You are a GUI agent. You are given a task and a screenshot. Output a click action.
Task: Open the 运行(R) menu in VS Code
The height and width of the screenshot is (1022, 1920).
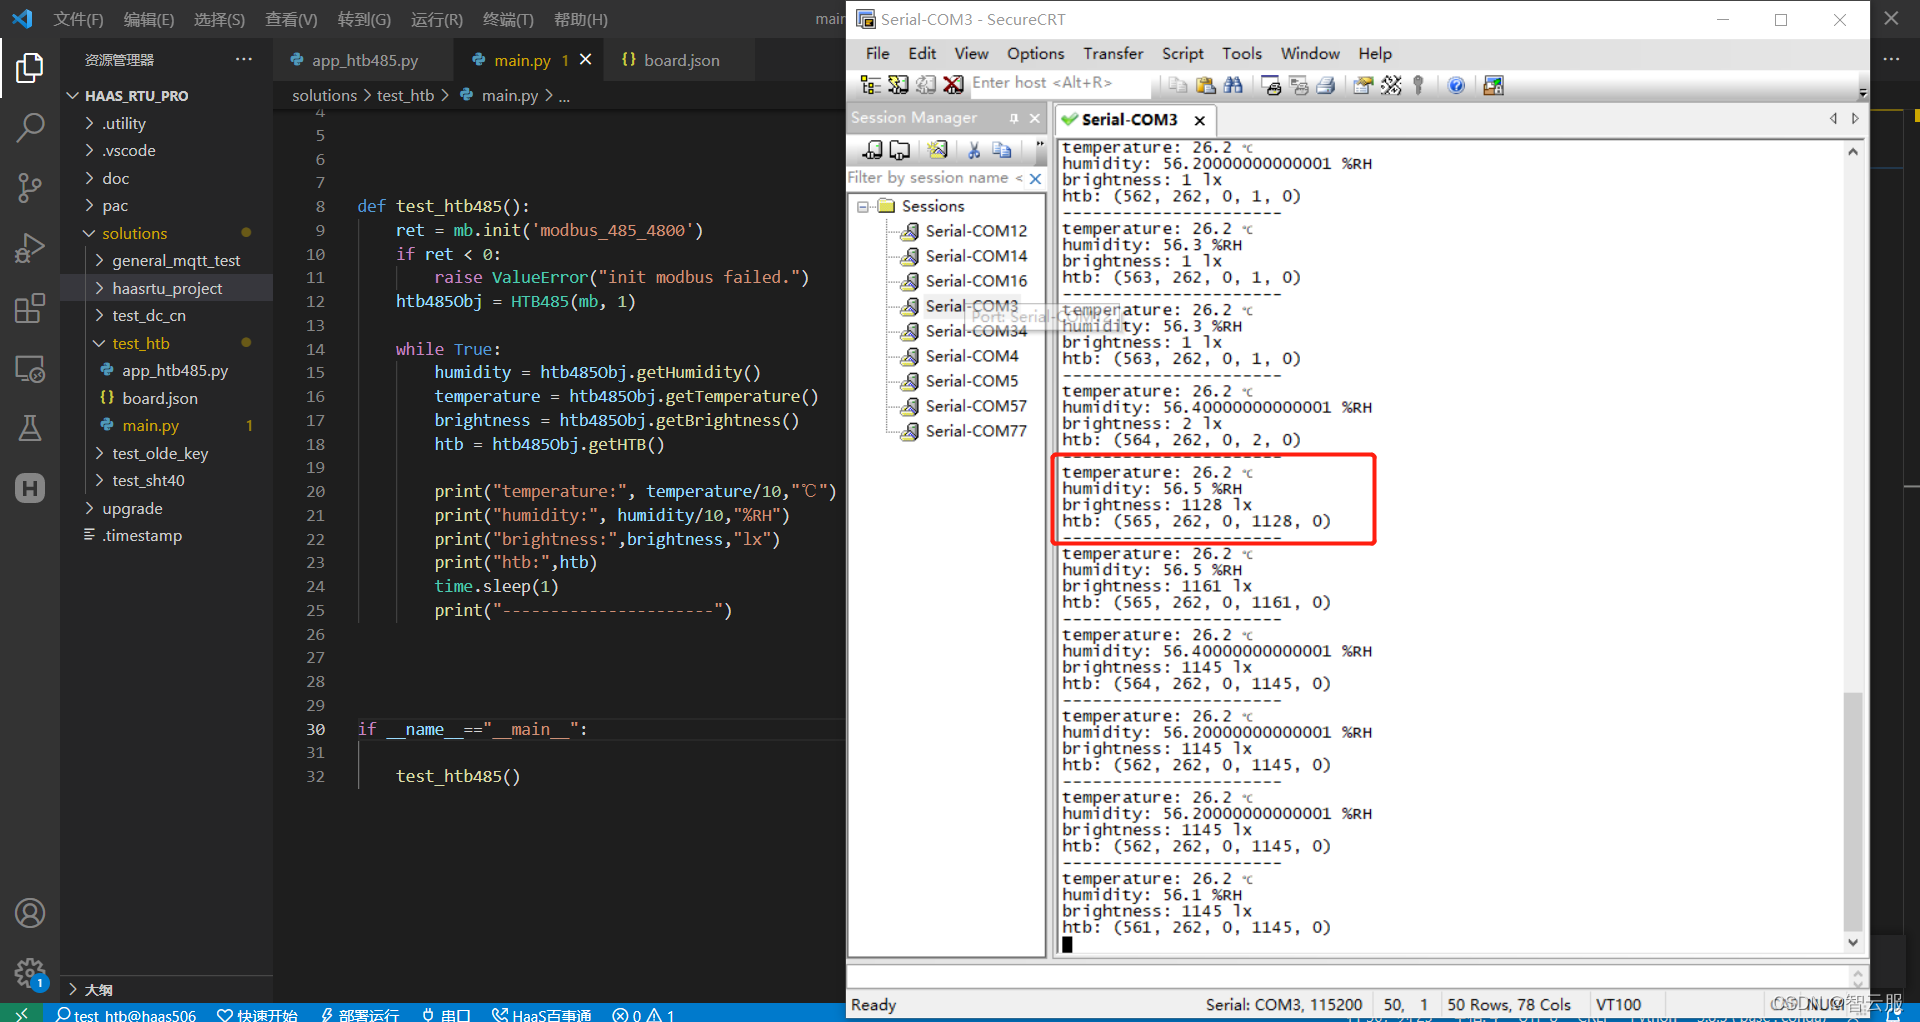437,19
